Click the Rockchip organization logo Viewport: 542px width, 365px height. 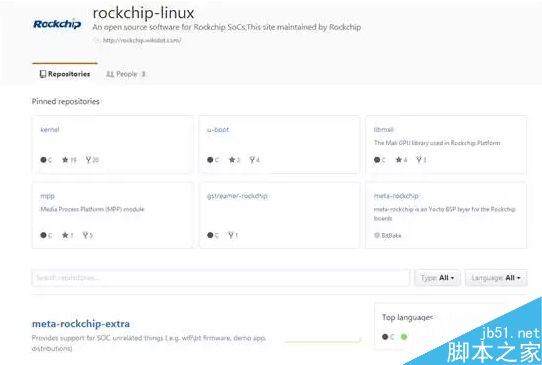pyautogui.click(x=57, y=24)
